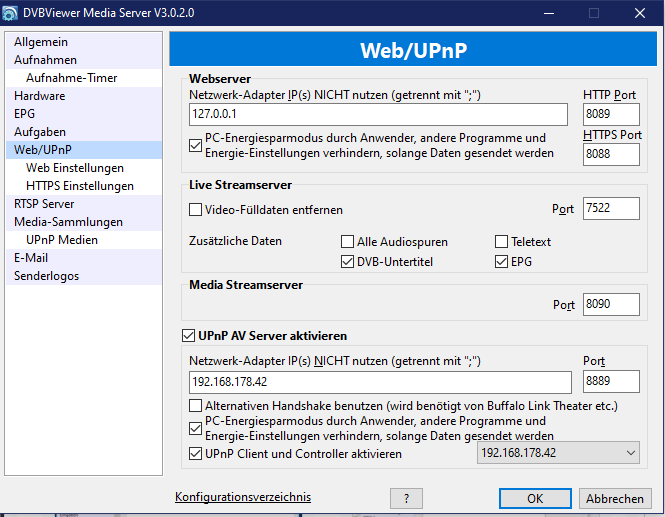Uncheck the EPG additional data checkbox

tap(501, 262)
